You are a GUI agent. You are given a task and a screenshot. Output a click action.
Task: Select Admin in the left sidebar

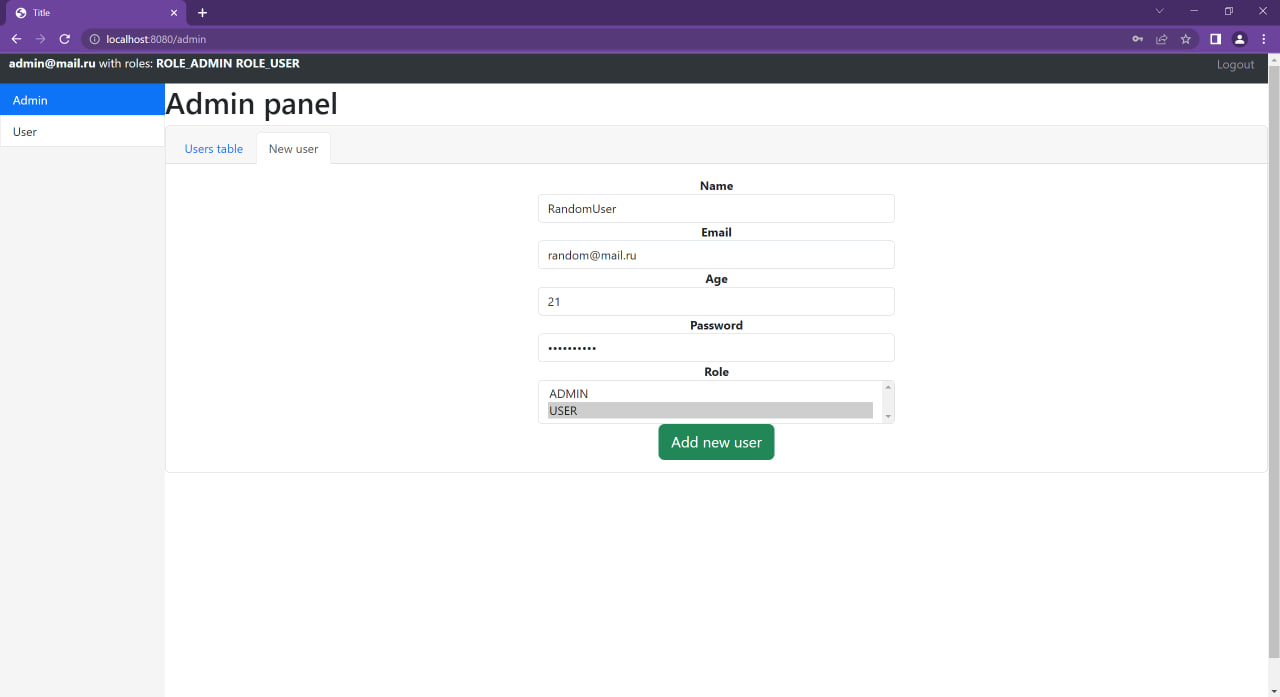[x=82, y=100]
